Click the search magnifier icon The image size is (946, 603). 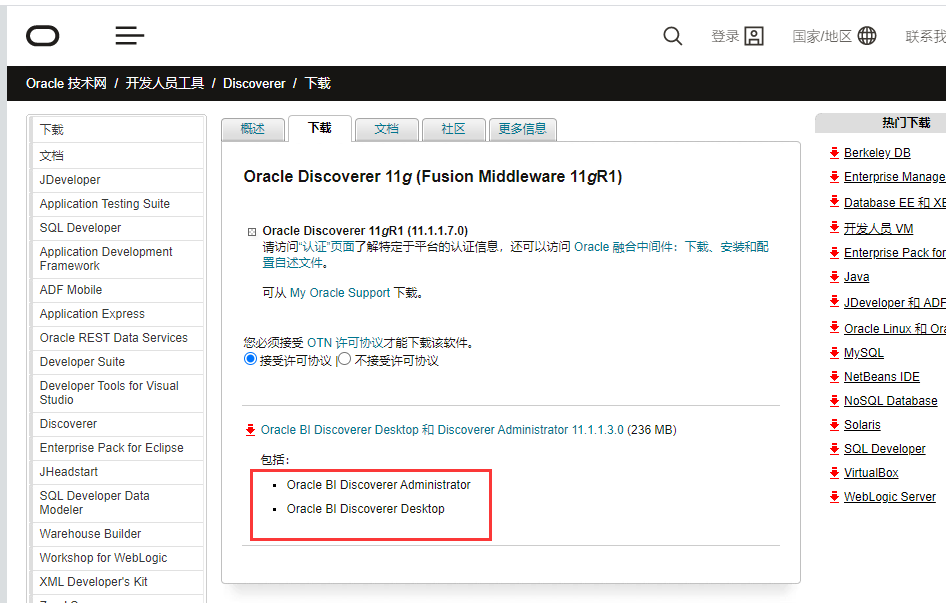click(x=673, y=36)
